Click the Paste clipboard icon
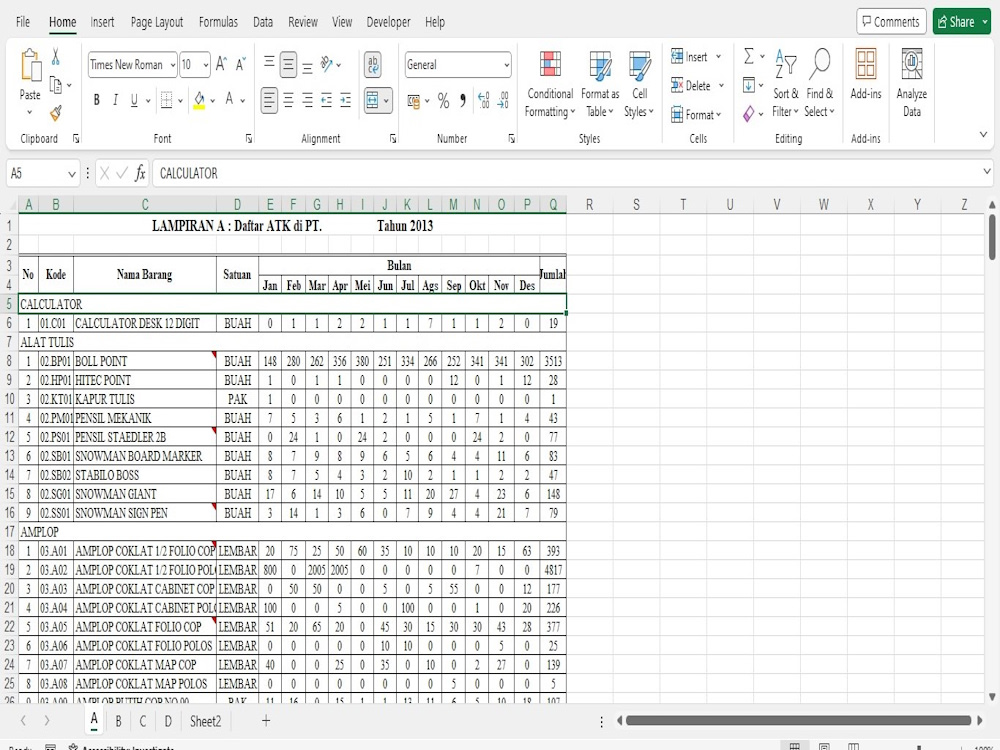 (30, 65)
